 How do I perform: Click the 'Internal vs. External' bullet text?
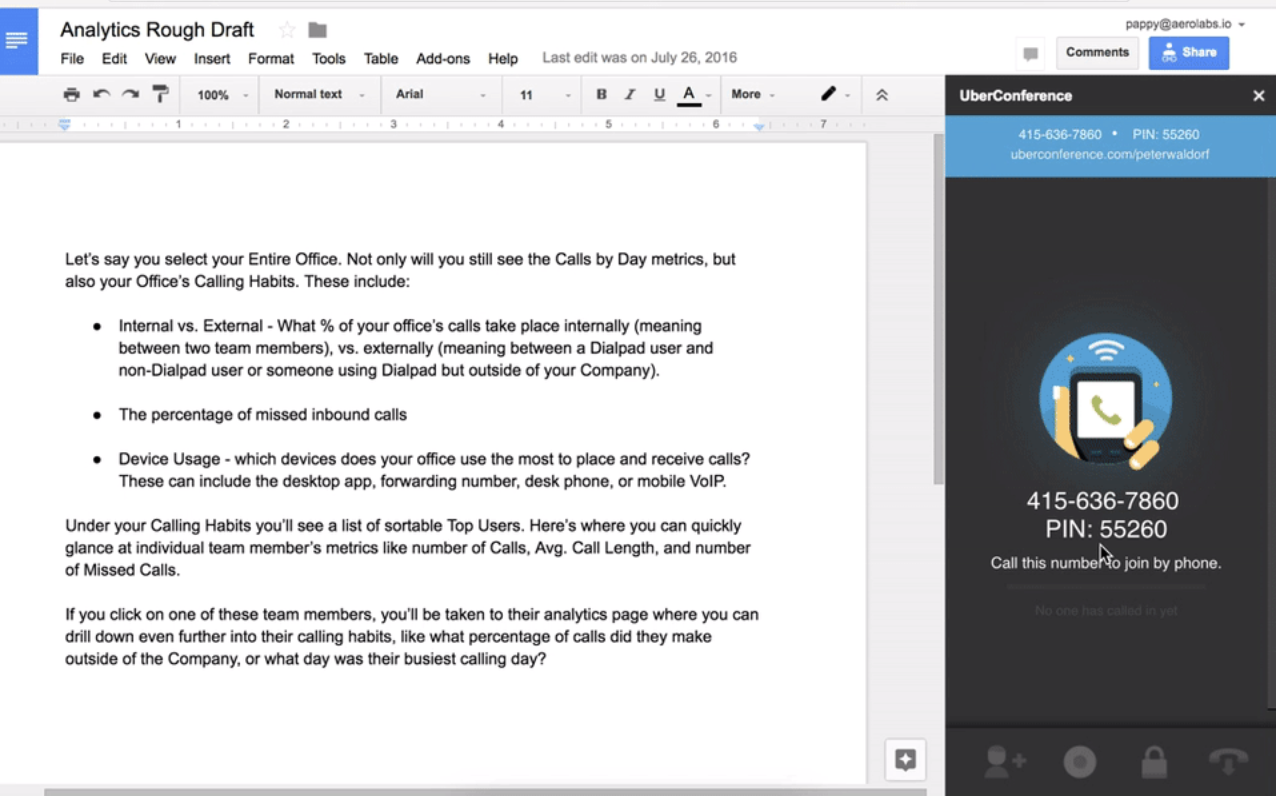coord(416,348)
